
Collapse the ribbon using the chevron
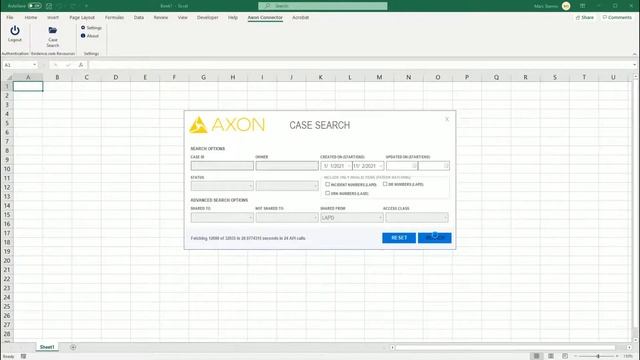point(635,54)
